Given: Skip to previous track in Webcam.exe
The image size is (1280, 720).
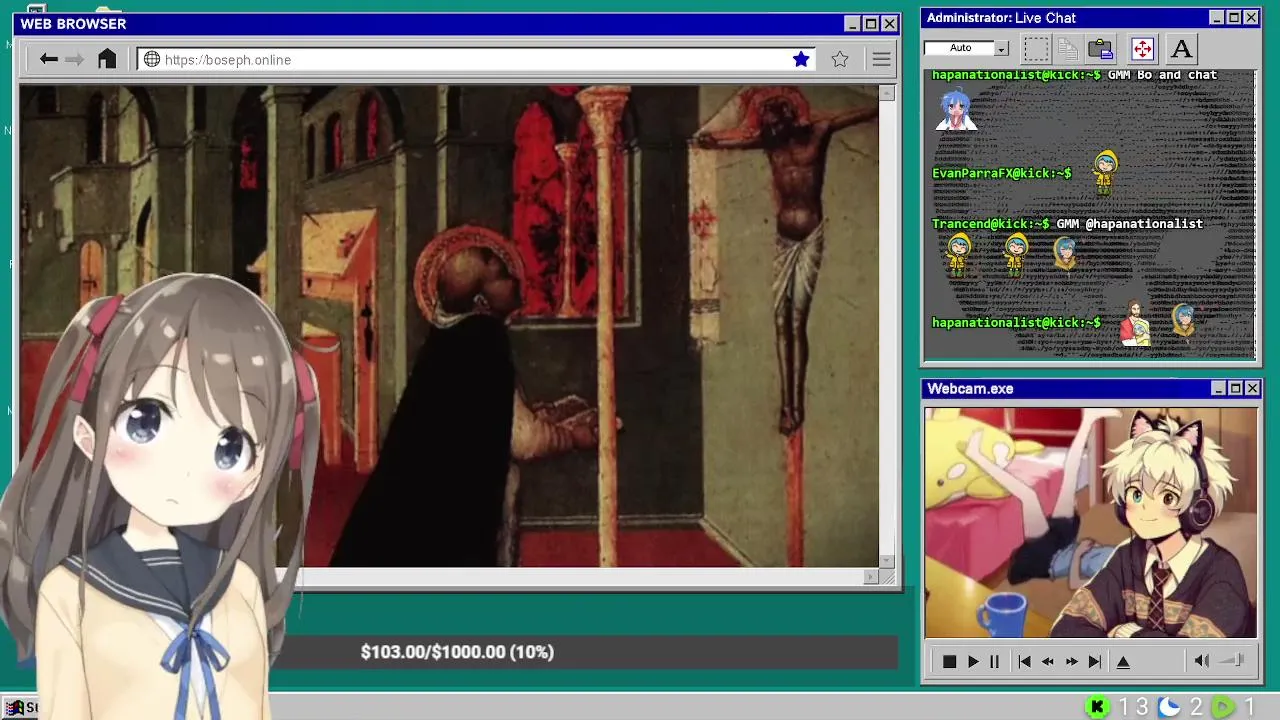Looking at the screenshot, I should pyautogui.click(x=1024, y=661).
